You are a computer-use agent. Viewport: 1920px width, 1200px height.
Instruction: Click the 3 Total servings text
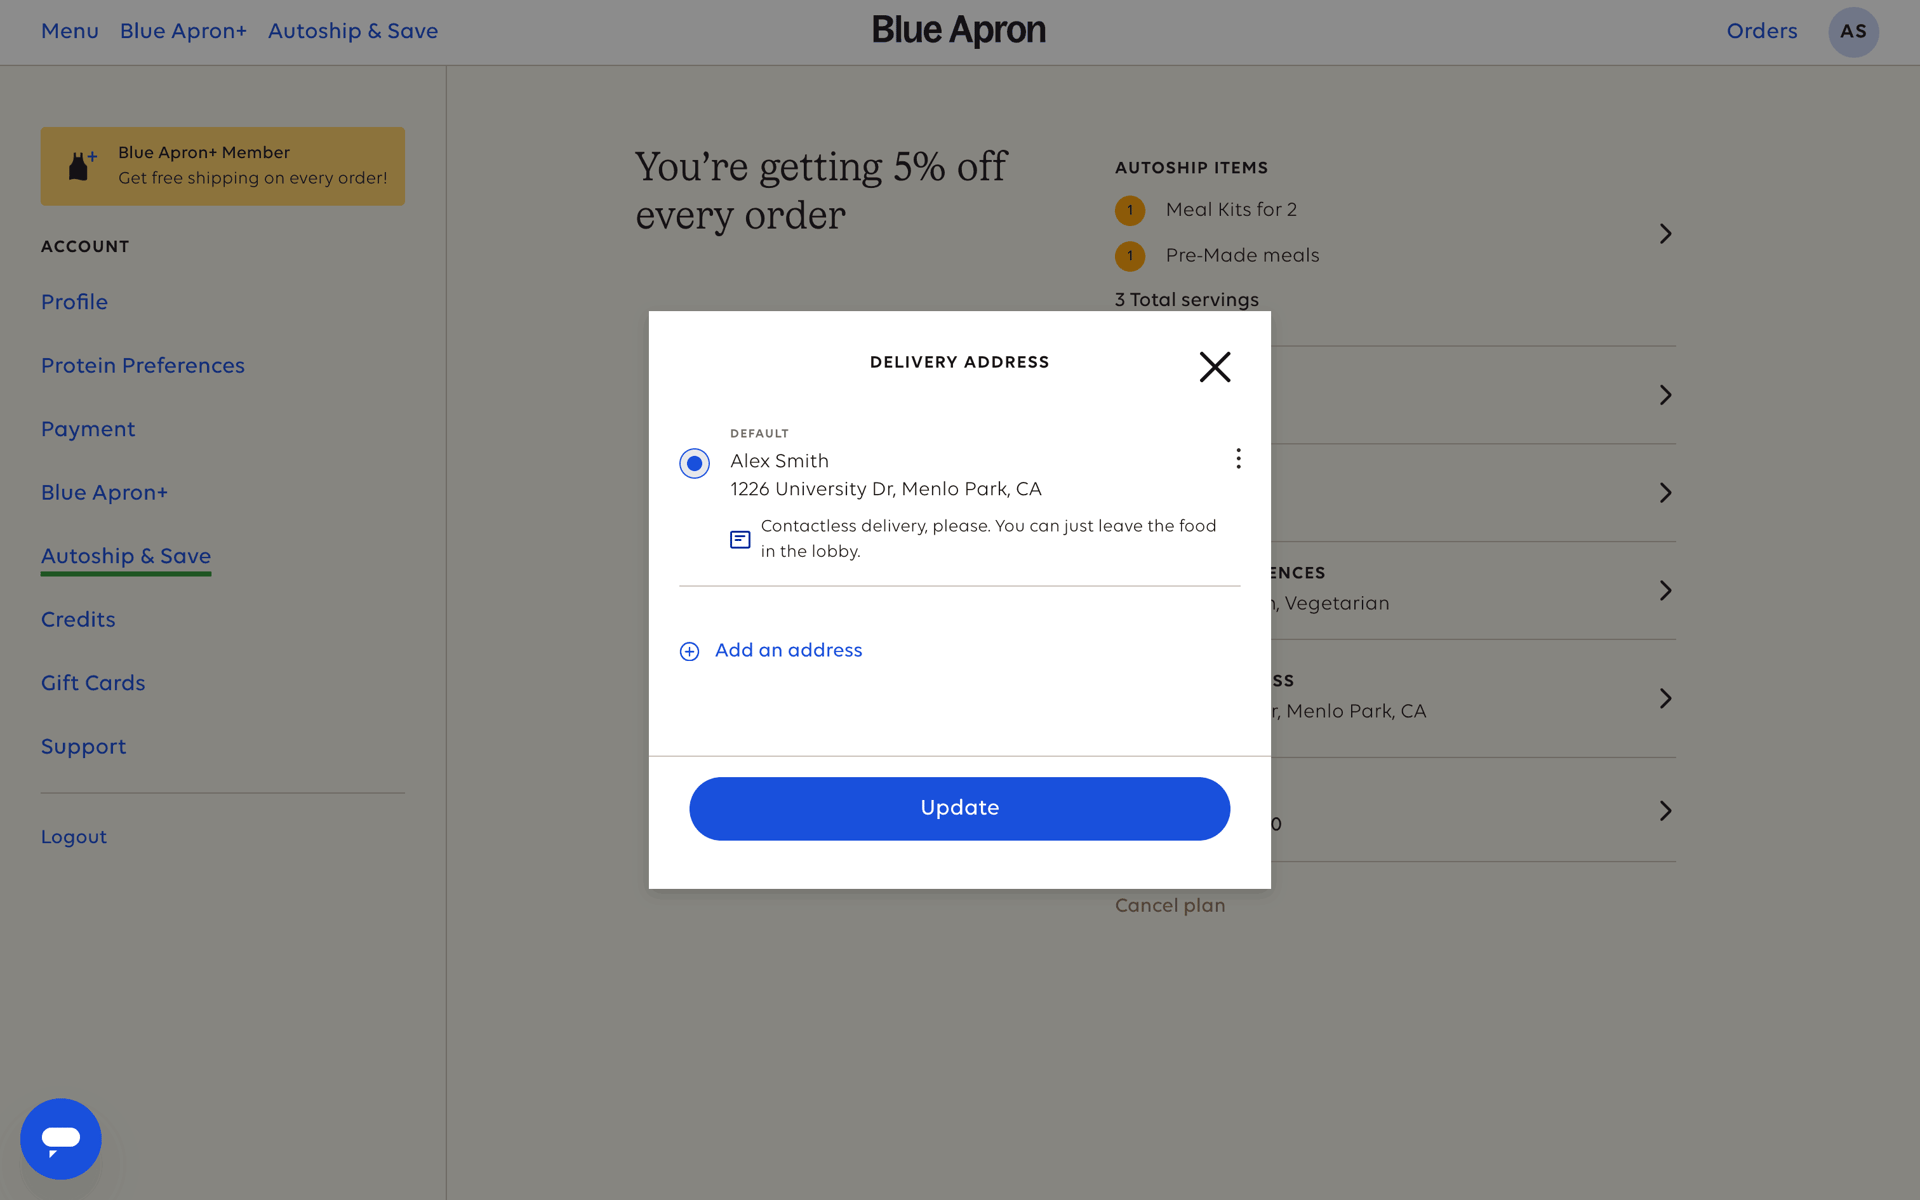(1187, 300)
